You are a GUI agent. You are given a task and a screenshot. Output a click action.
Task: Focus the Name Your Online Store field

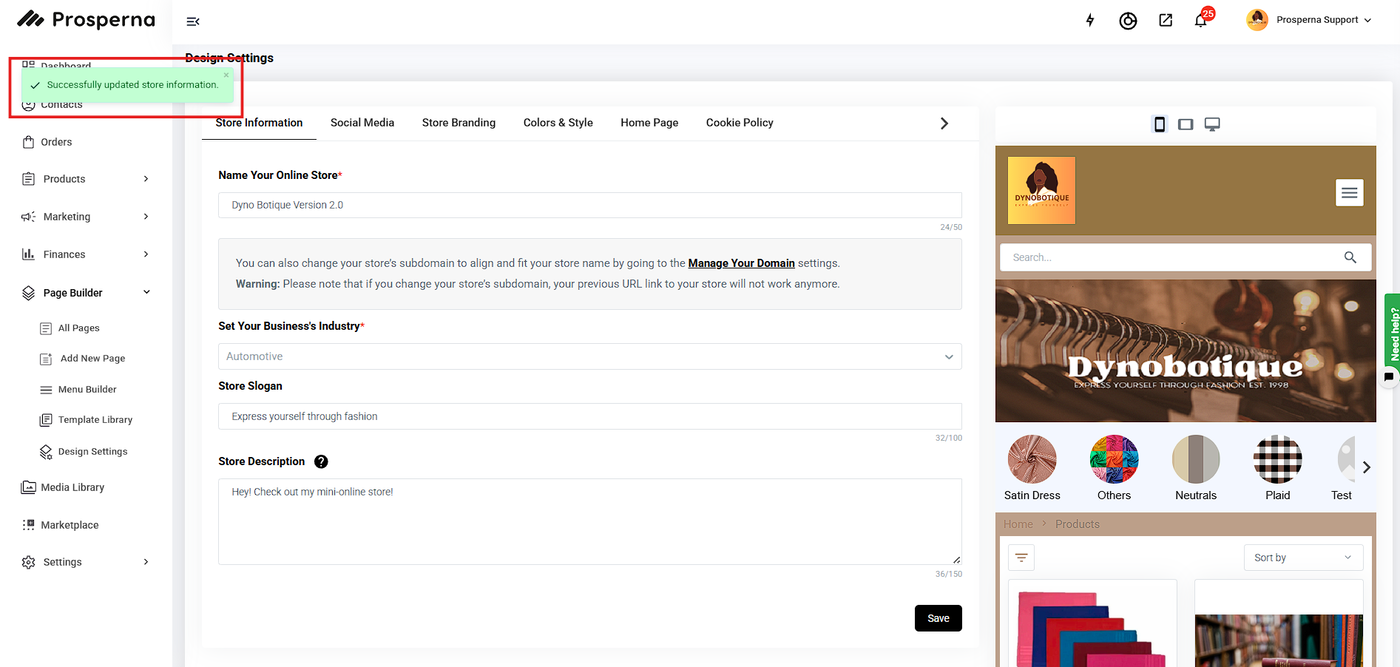(590, 205)
